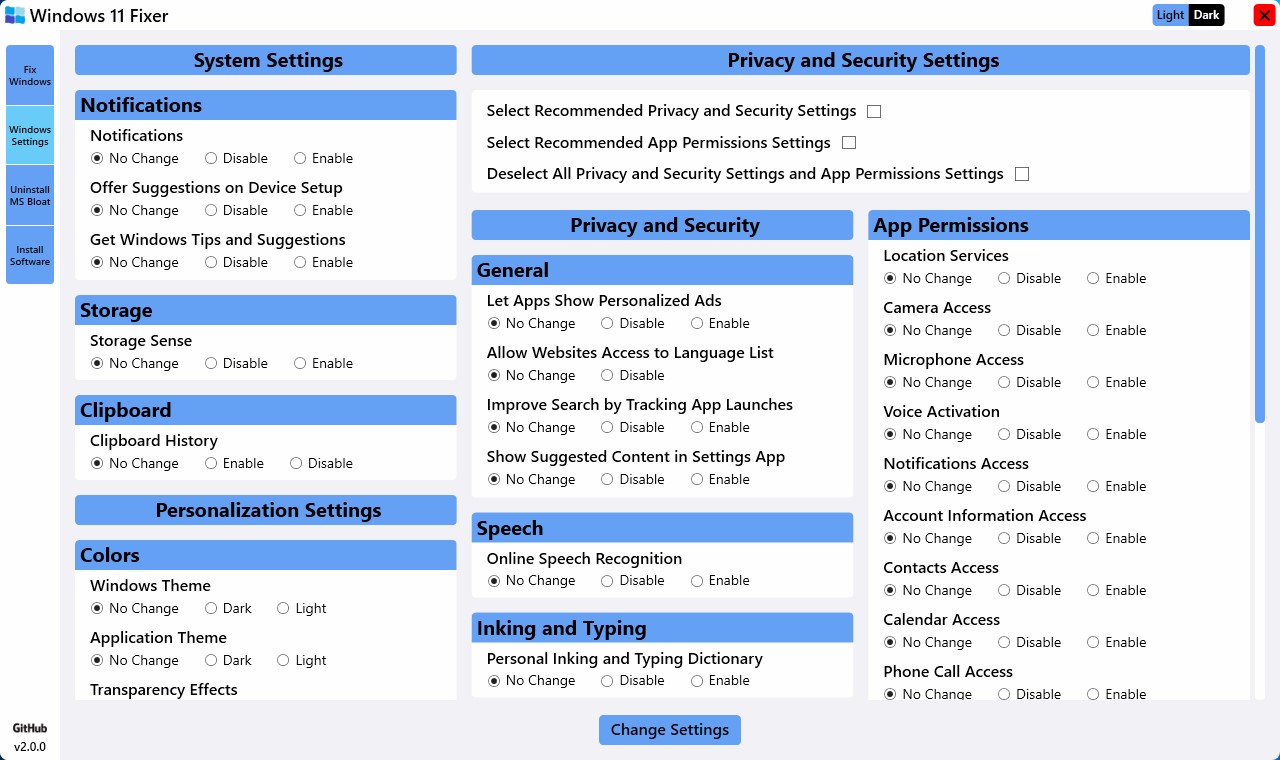Check Select Recommended Privacy and Security Settings
Image resolution: width=1280 pixels, height=760 pixels.
coord(874,111)
